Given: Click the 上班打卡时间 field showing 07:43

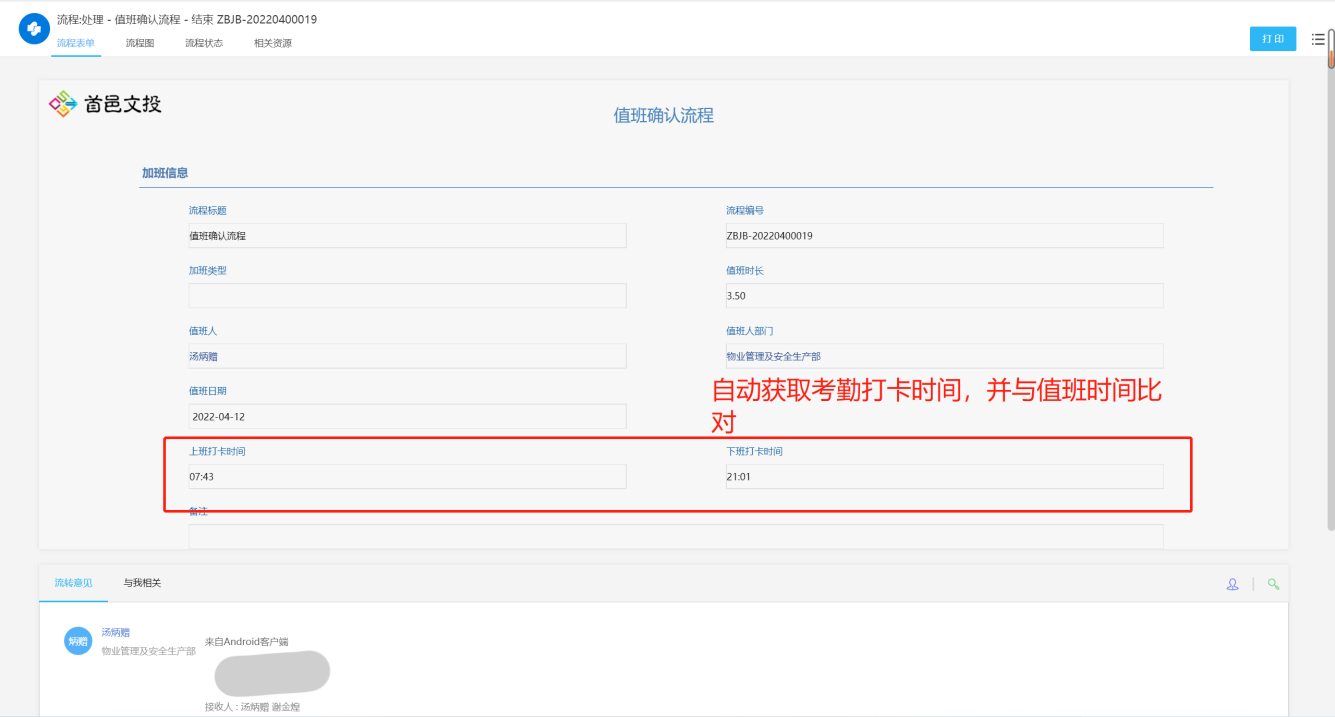Looking at the screenshot, I should pos(407,476).
